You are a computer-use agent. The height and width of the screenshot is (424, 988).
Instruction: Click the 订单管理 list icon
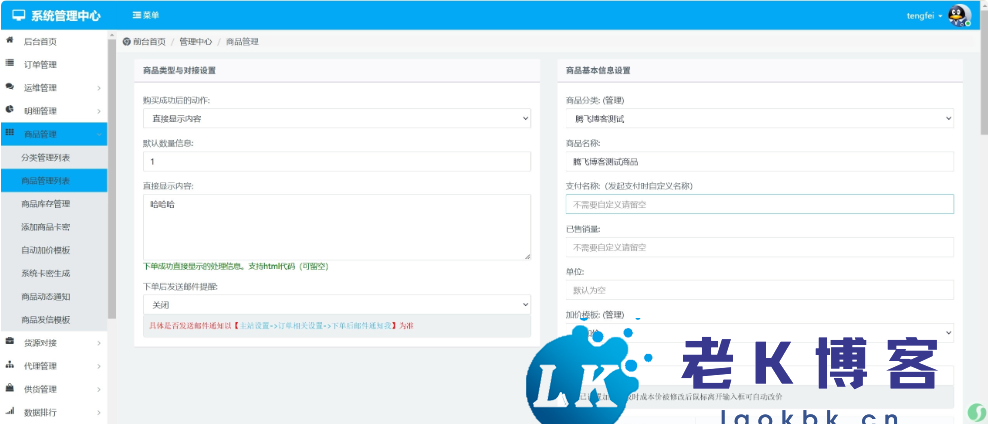(x=10, y=64)
